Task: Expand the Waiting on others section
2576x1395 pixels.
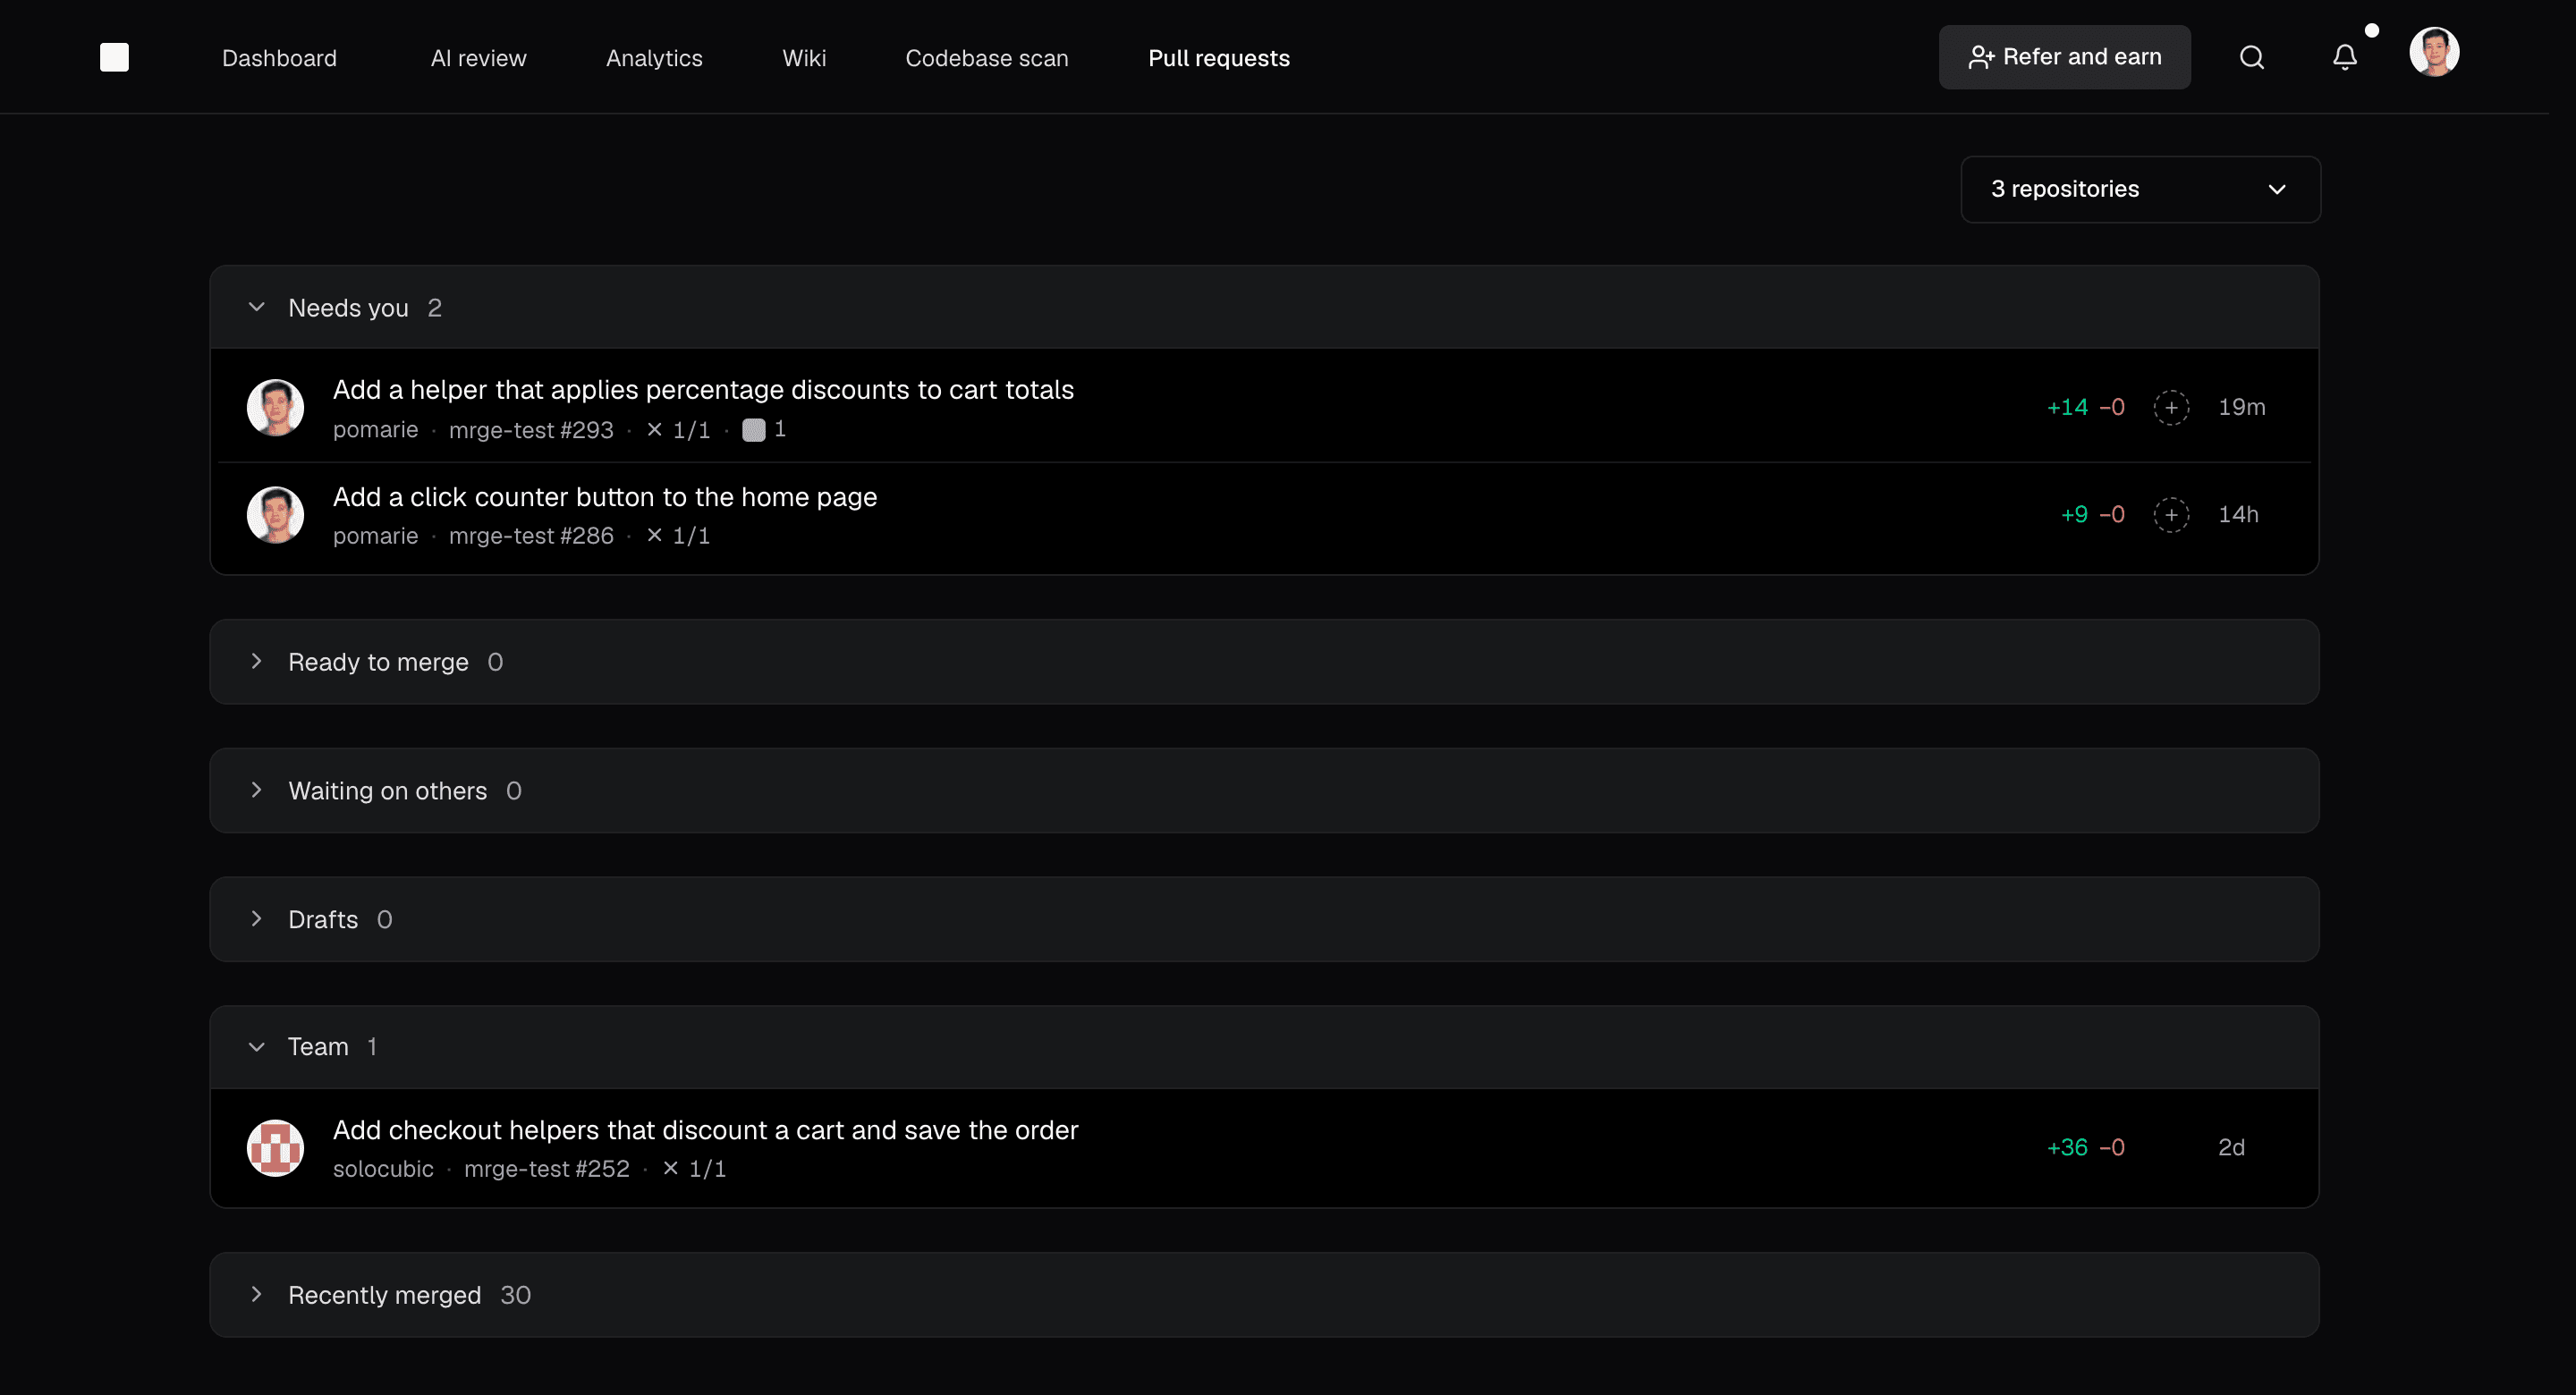Action: coord(257,790)
